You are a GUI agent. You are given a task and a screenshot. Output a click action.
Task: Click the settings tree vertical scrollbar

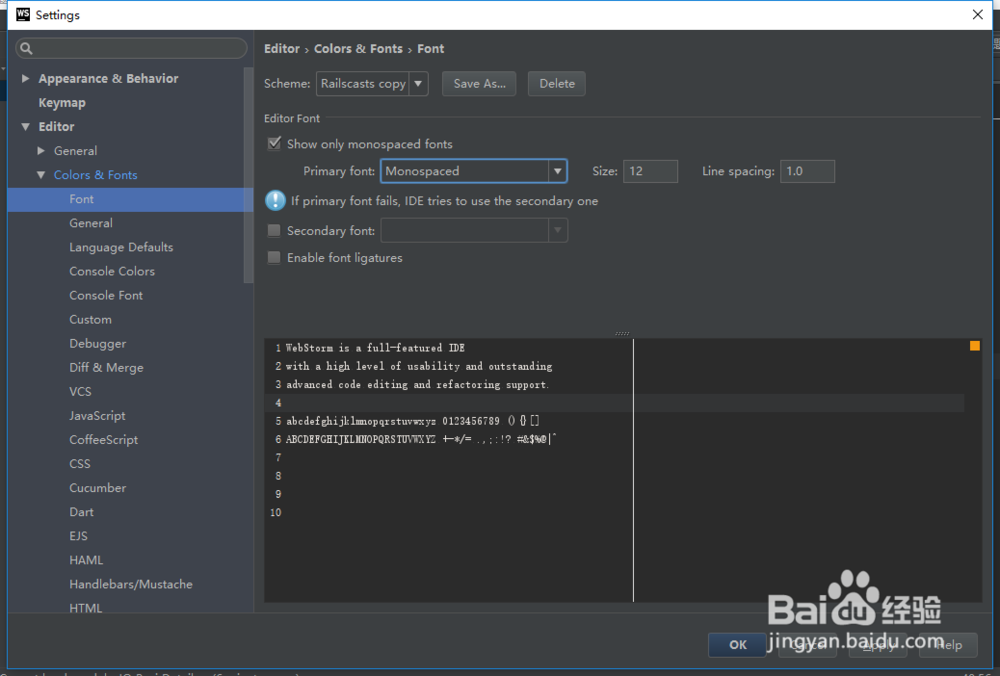[x=249, y=175]
